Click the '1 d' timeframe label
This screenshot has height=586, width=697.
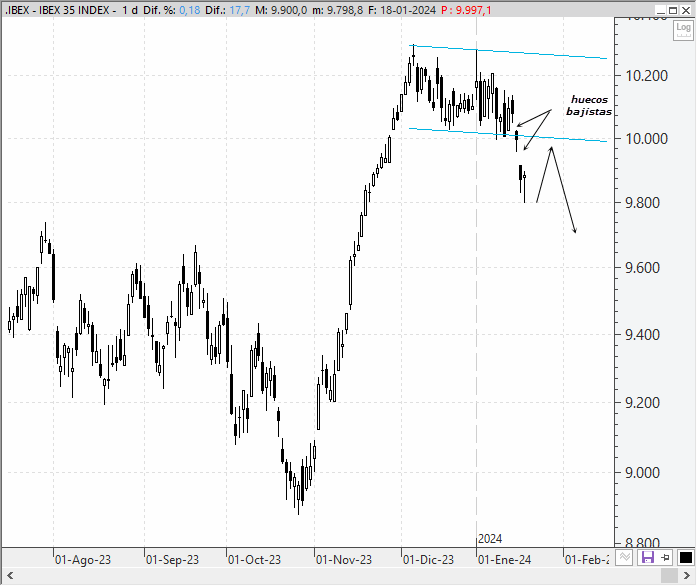coord(130,10)
